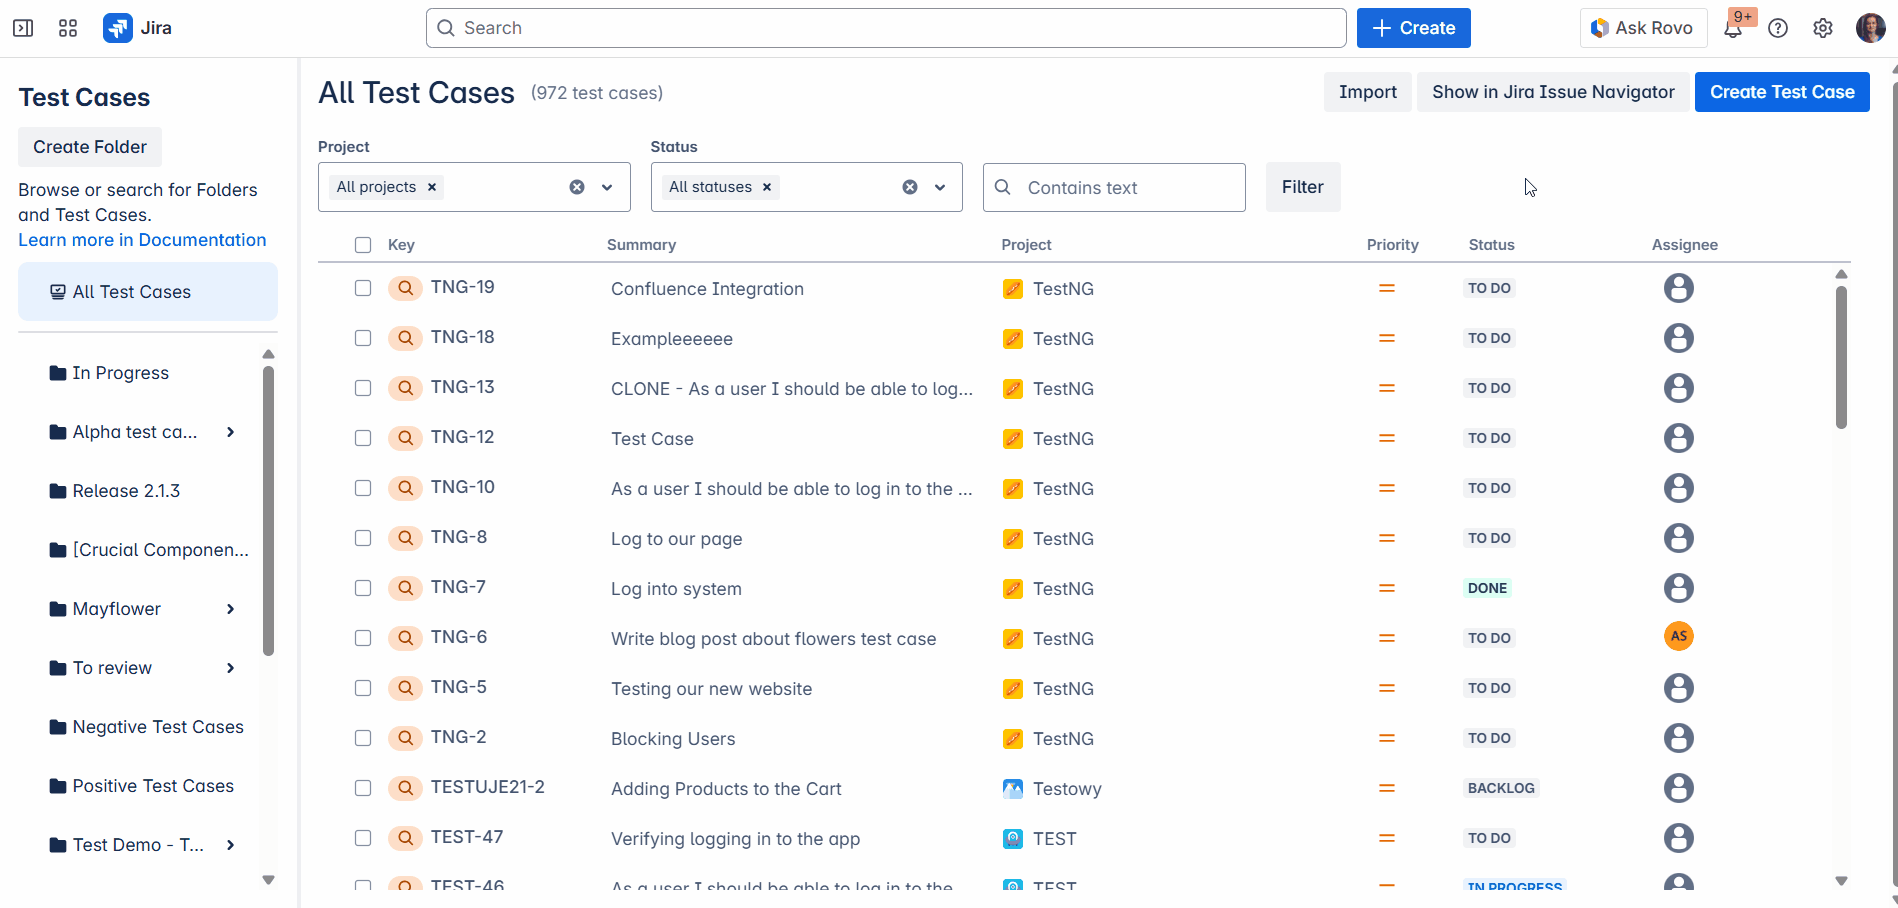1898x908 pixels.
Task: Open the Project dropdown arrow
Action: point(607,187)
